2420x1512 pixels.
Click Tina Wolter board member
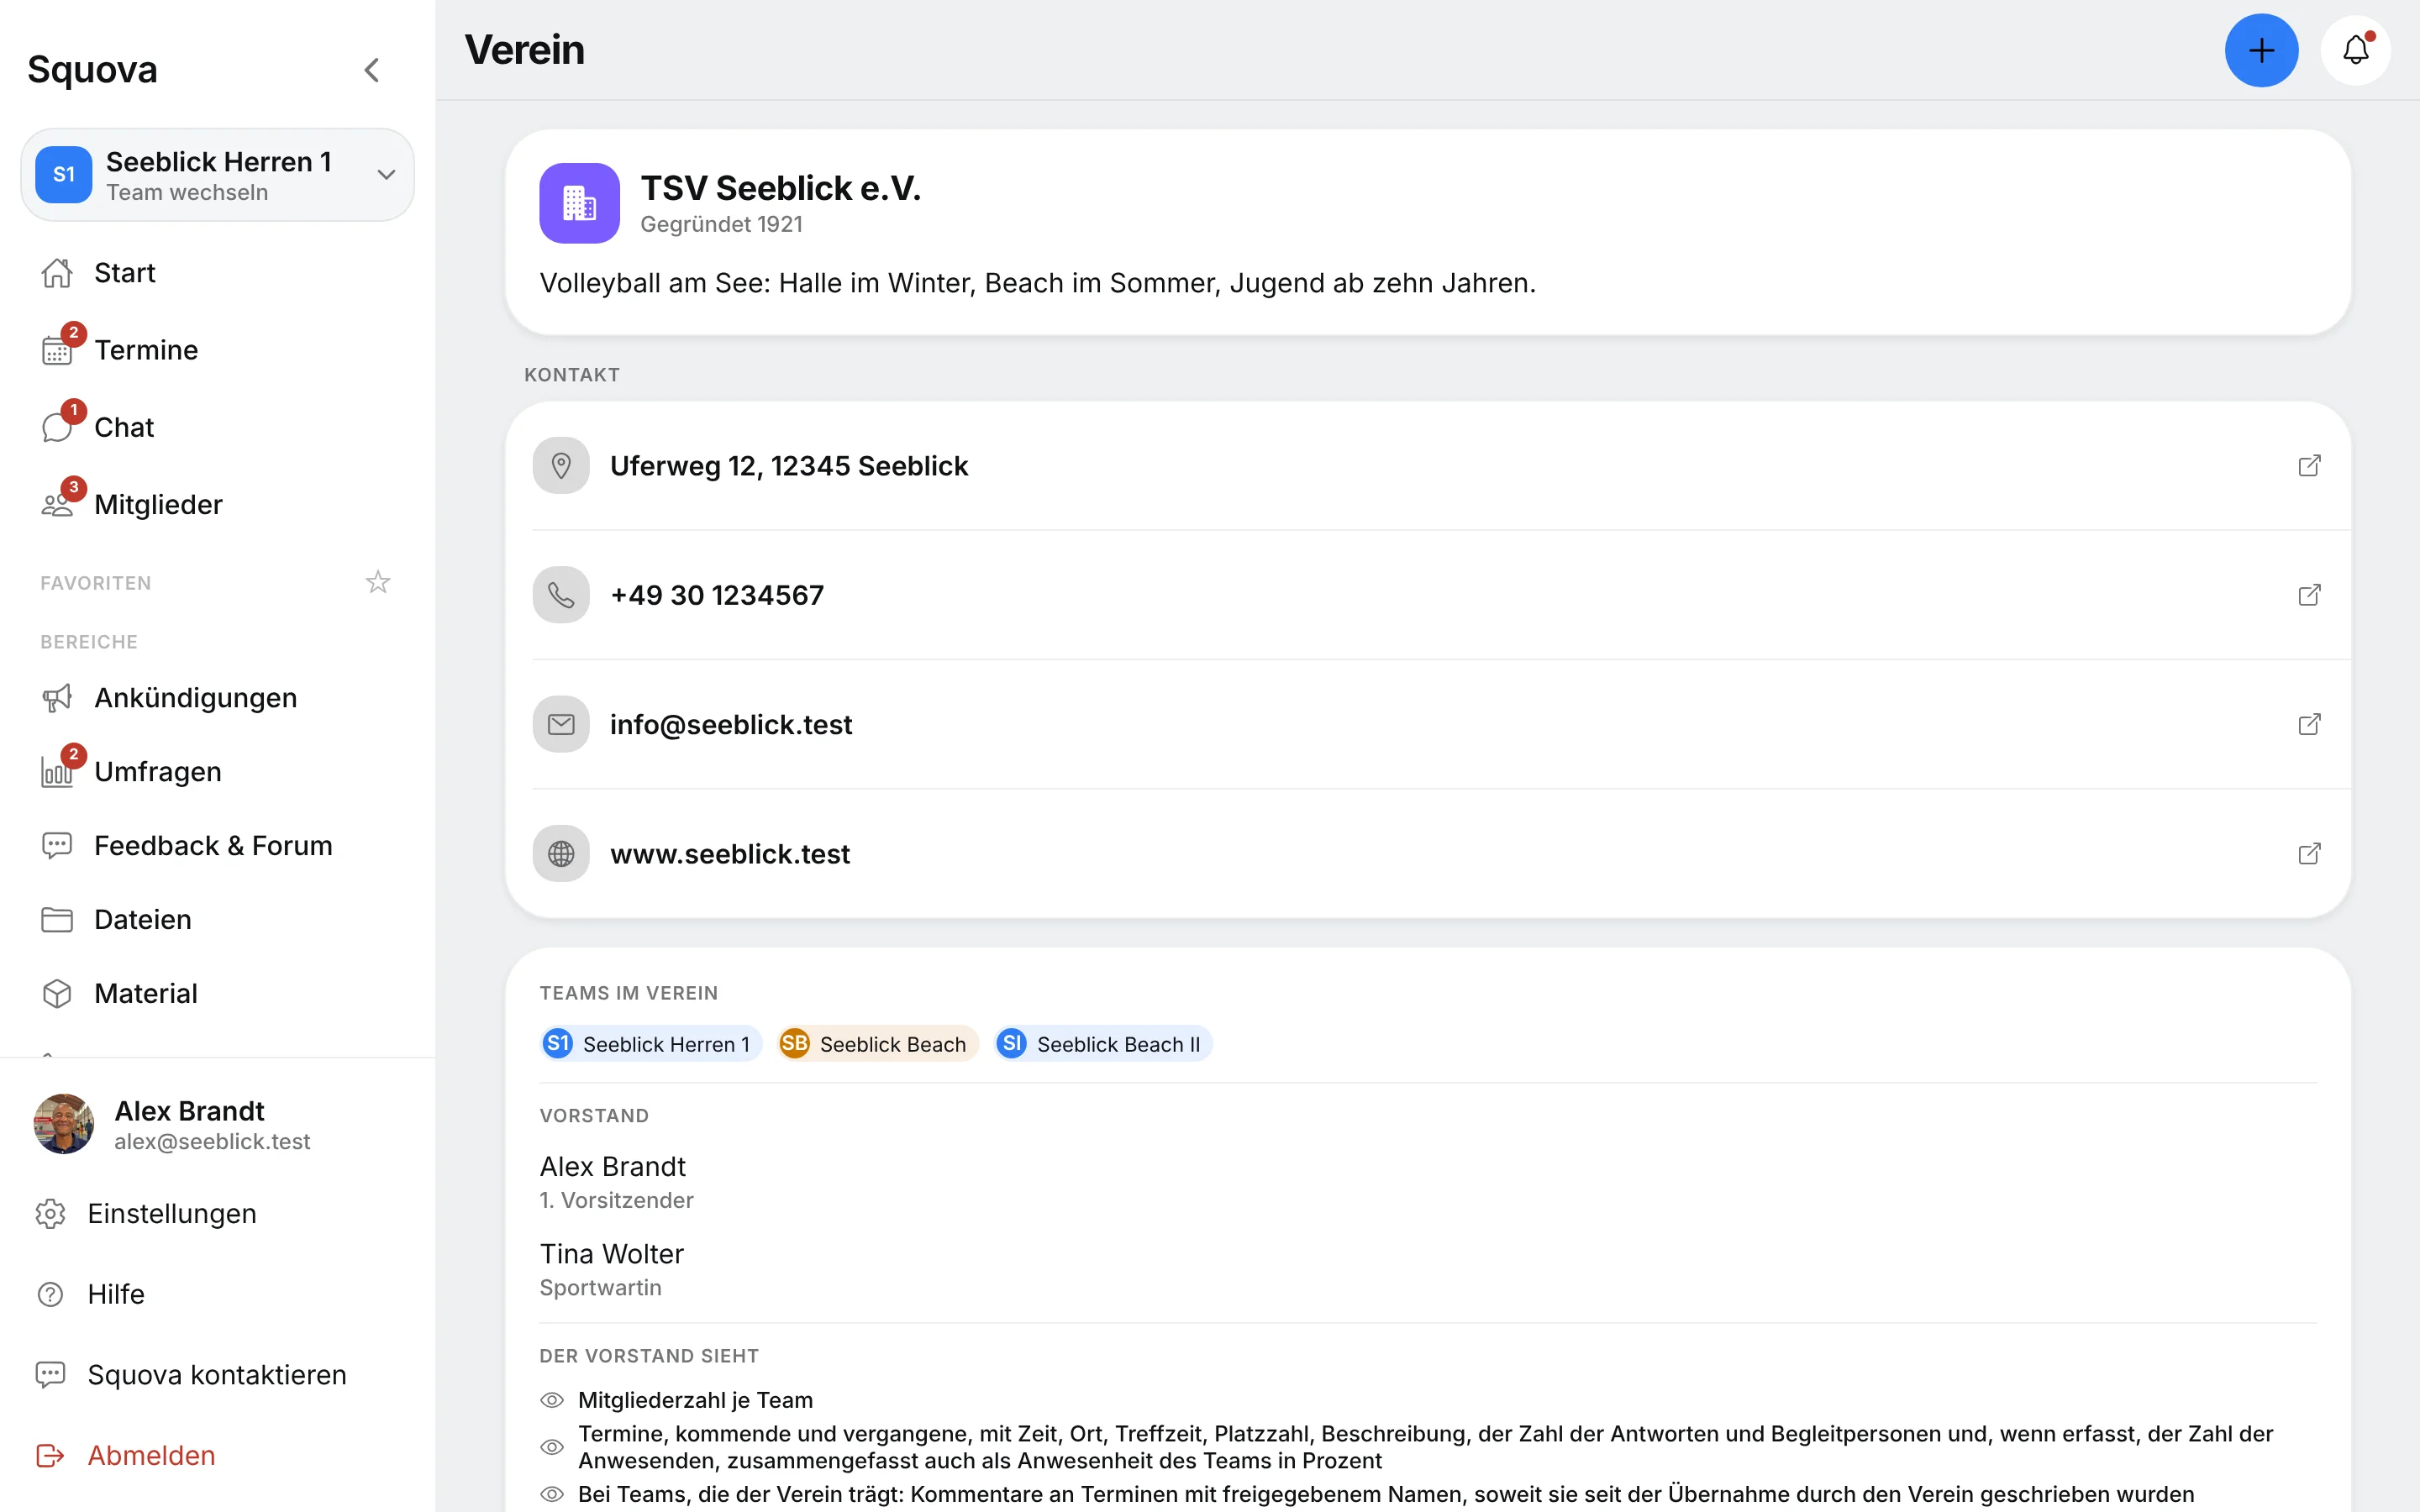coord(612,1270)
